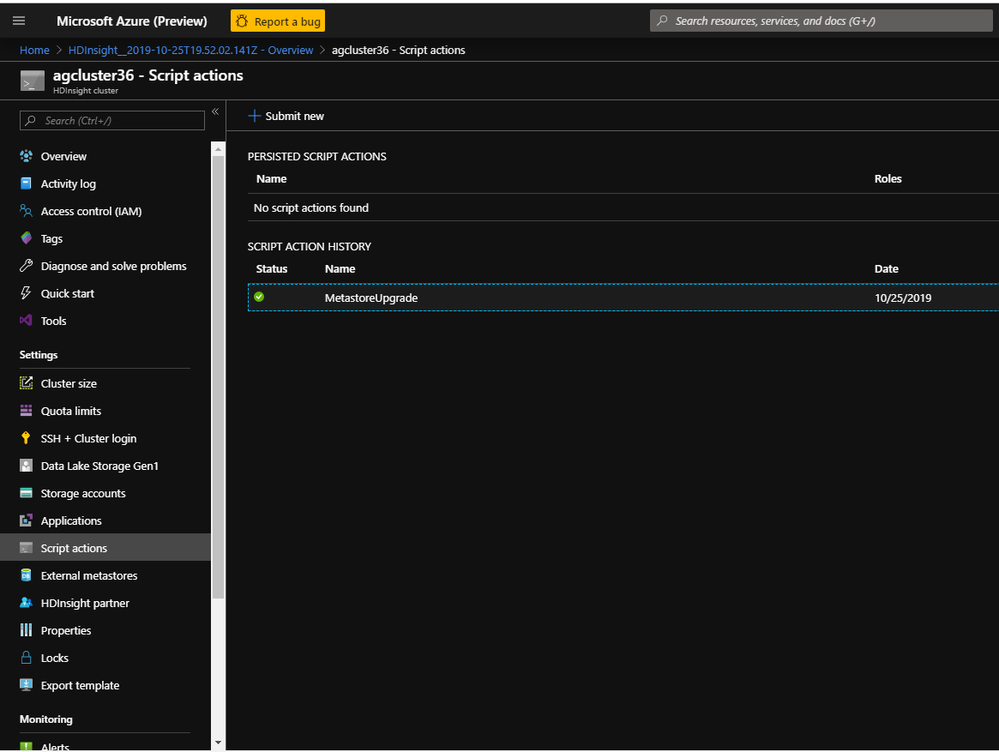Click the SSH + Cluster login key icon

point(26,438)
